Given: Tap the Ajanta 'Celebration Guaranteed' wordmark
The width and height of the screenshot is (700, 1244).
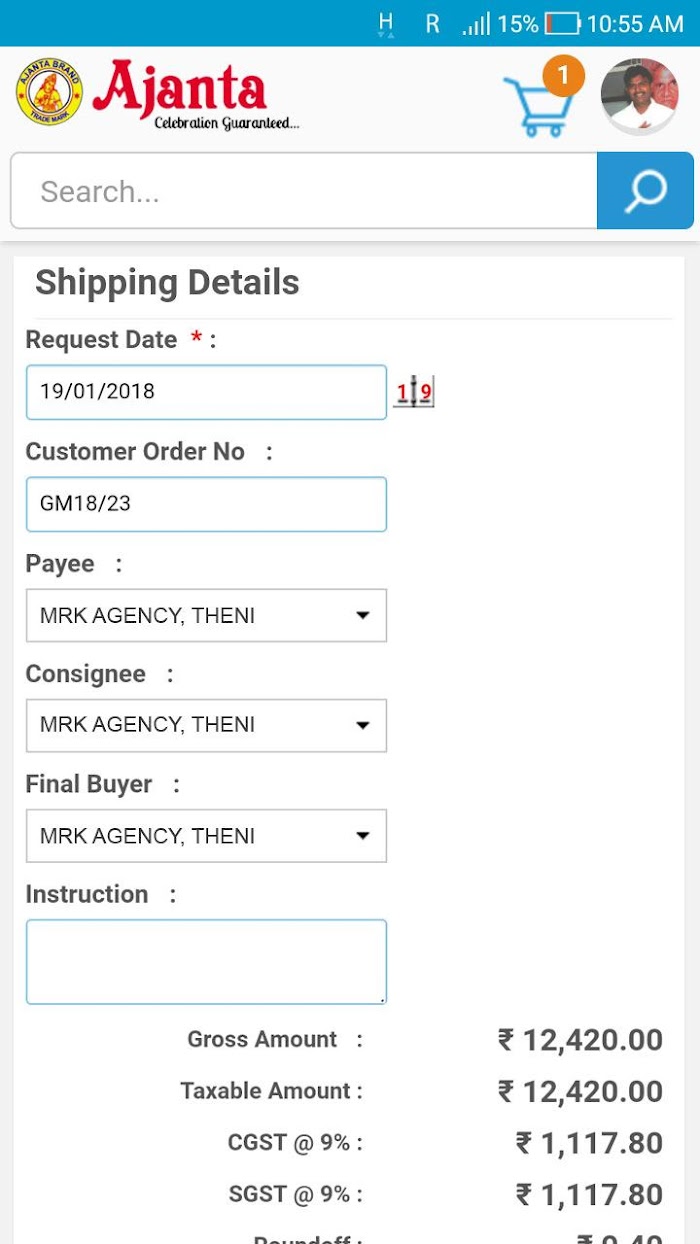Looking at the screenshot, I should pos(195,96).
